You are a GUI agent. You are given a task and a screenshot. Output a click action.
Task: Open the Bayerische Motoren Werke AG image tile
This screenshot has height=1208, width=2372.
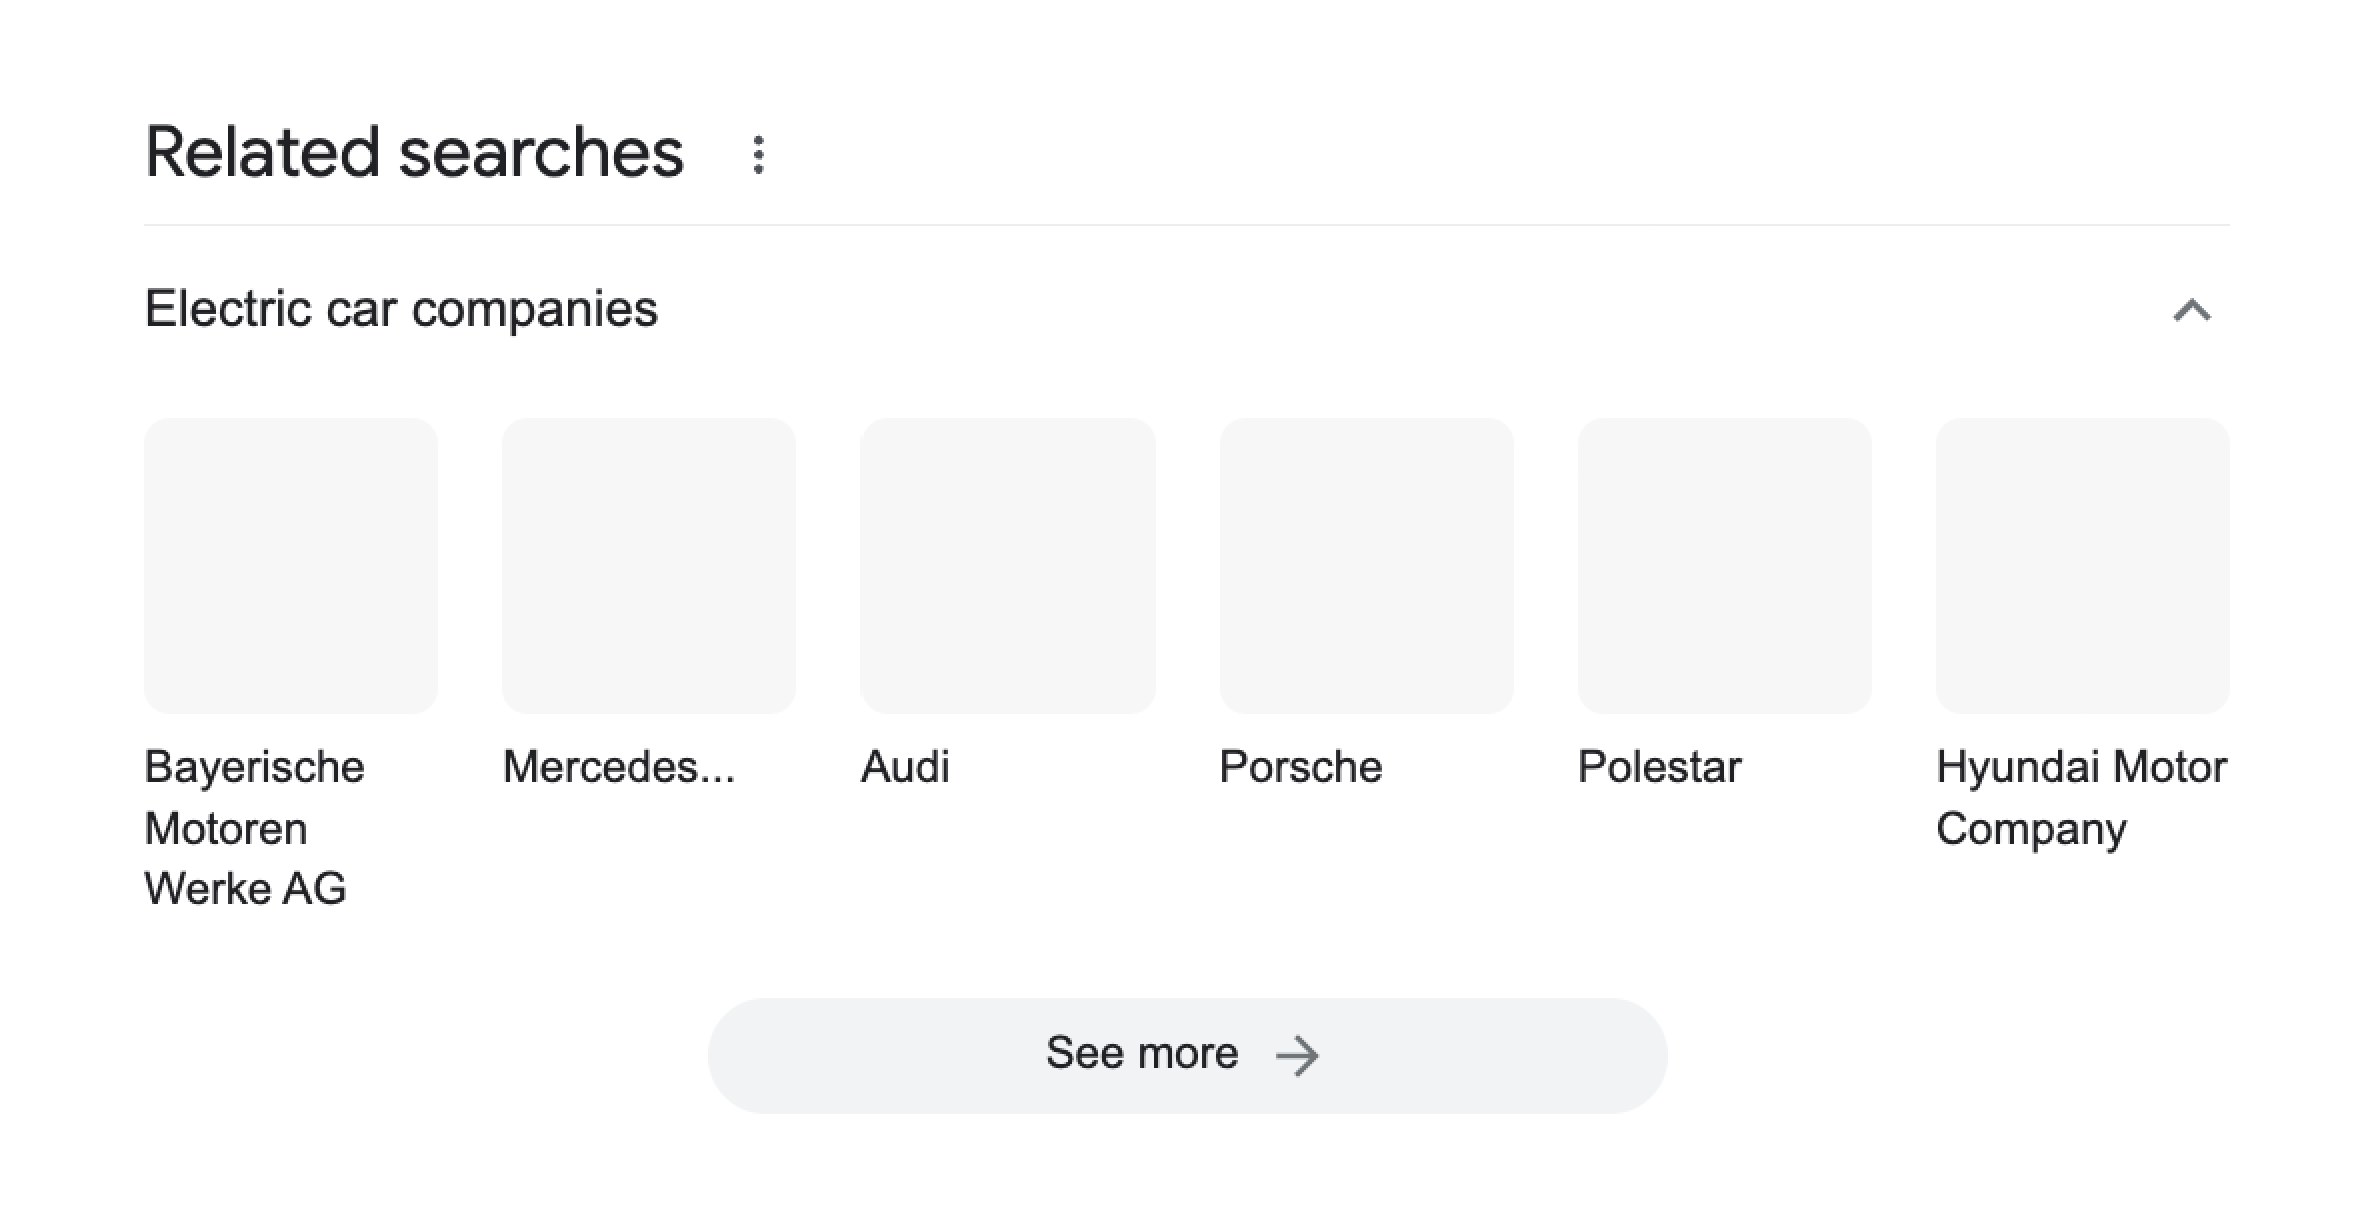pyautogui.click(x=291, y=565)
